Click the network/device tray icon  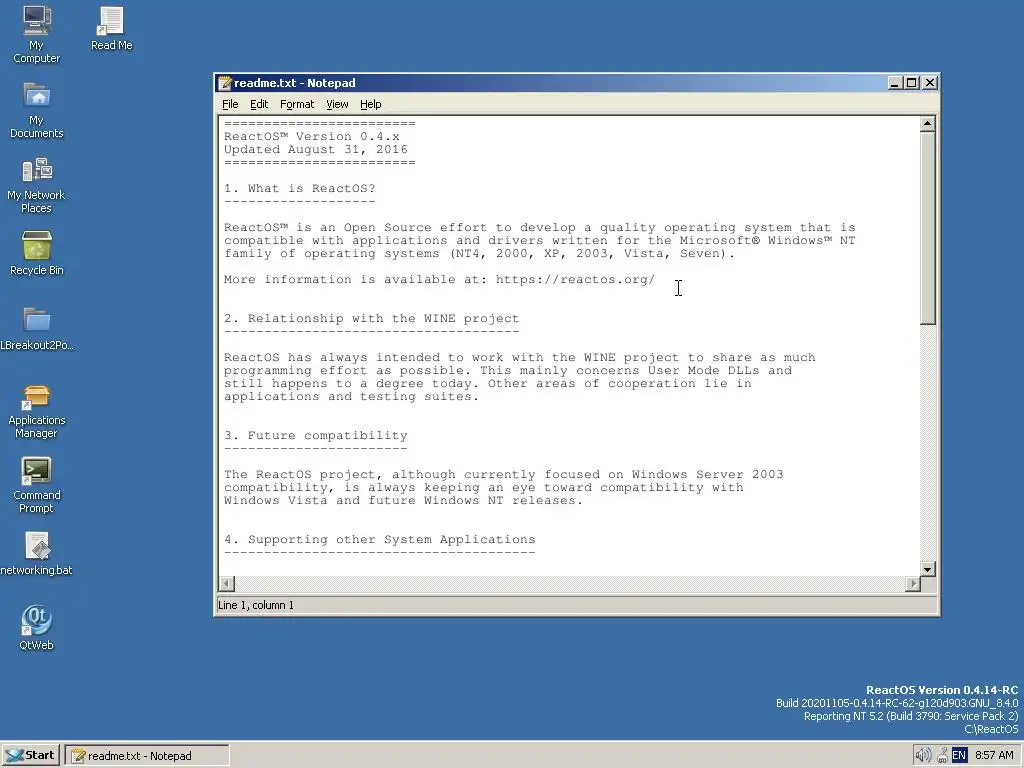942,755
